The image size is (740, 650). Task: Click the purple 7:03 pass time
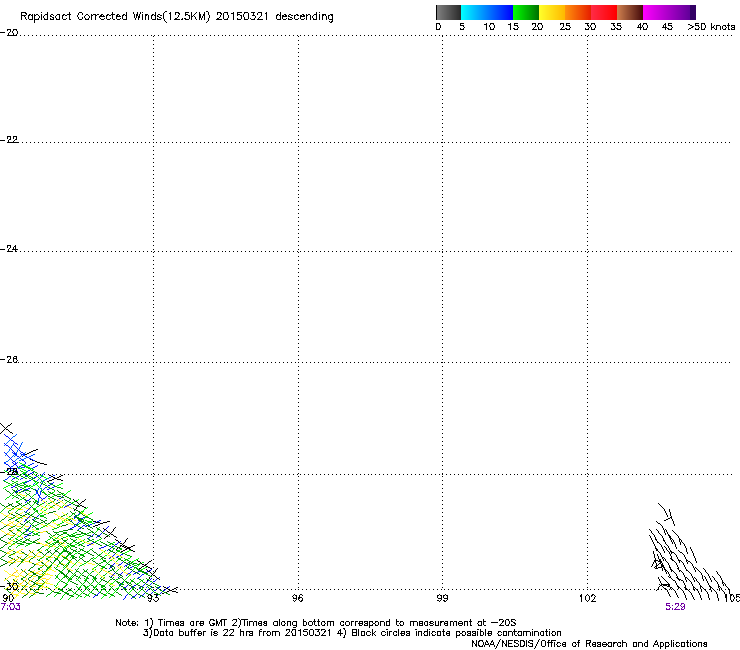(10, 607)
